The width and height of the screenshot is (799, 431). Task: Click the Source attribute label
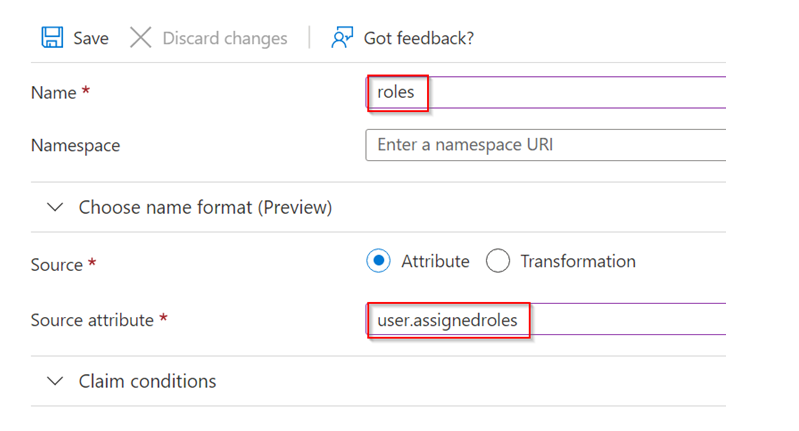[92, 320]
